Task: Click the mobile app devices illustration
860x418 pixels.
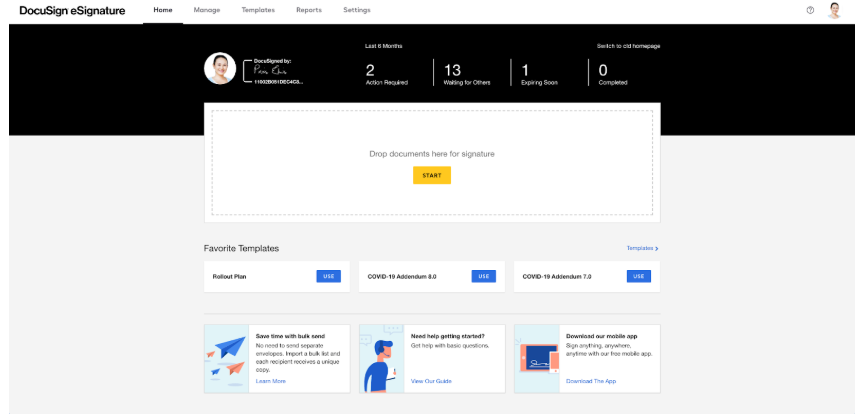Action: click(538, 357)
